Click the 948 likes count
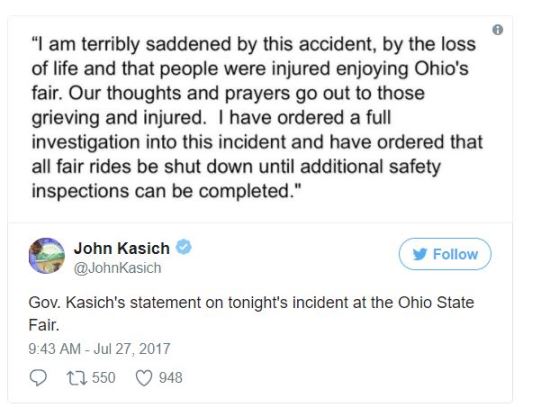The height and width of the screenshot is (407, 550). tap(170, 378)
